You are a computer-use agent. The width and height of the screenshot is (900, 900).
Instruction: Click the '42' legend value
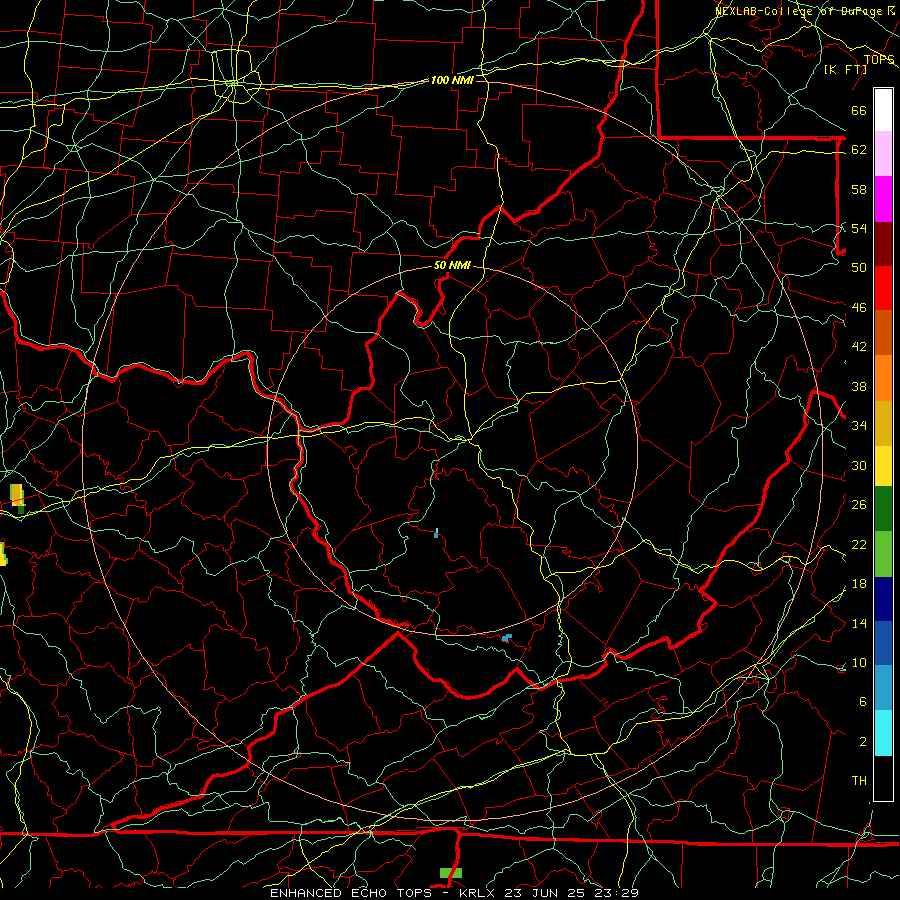coord(859,347)
